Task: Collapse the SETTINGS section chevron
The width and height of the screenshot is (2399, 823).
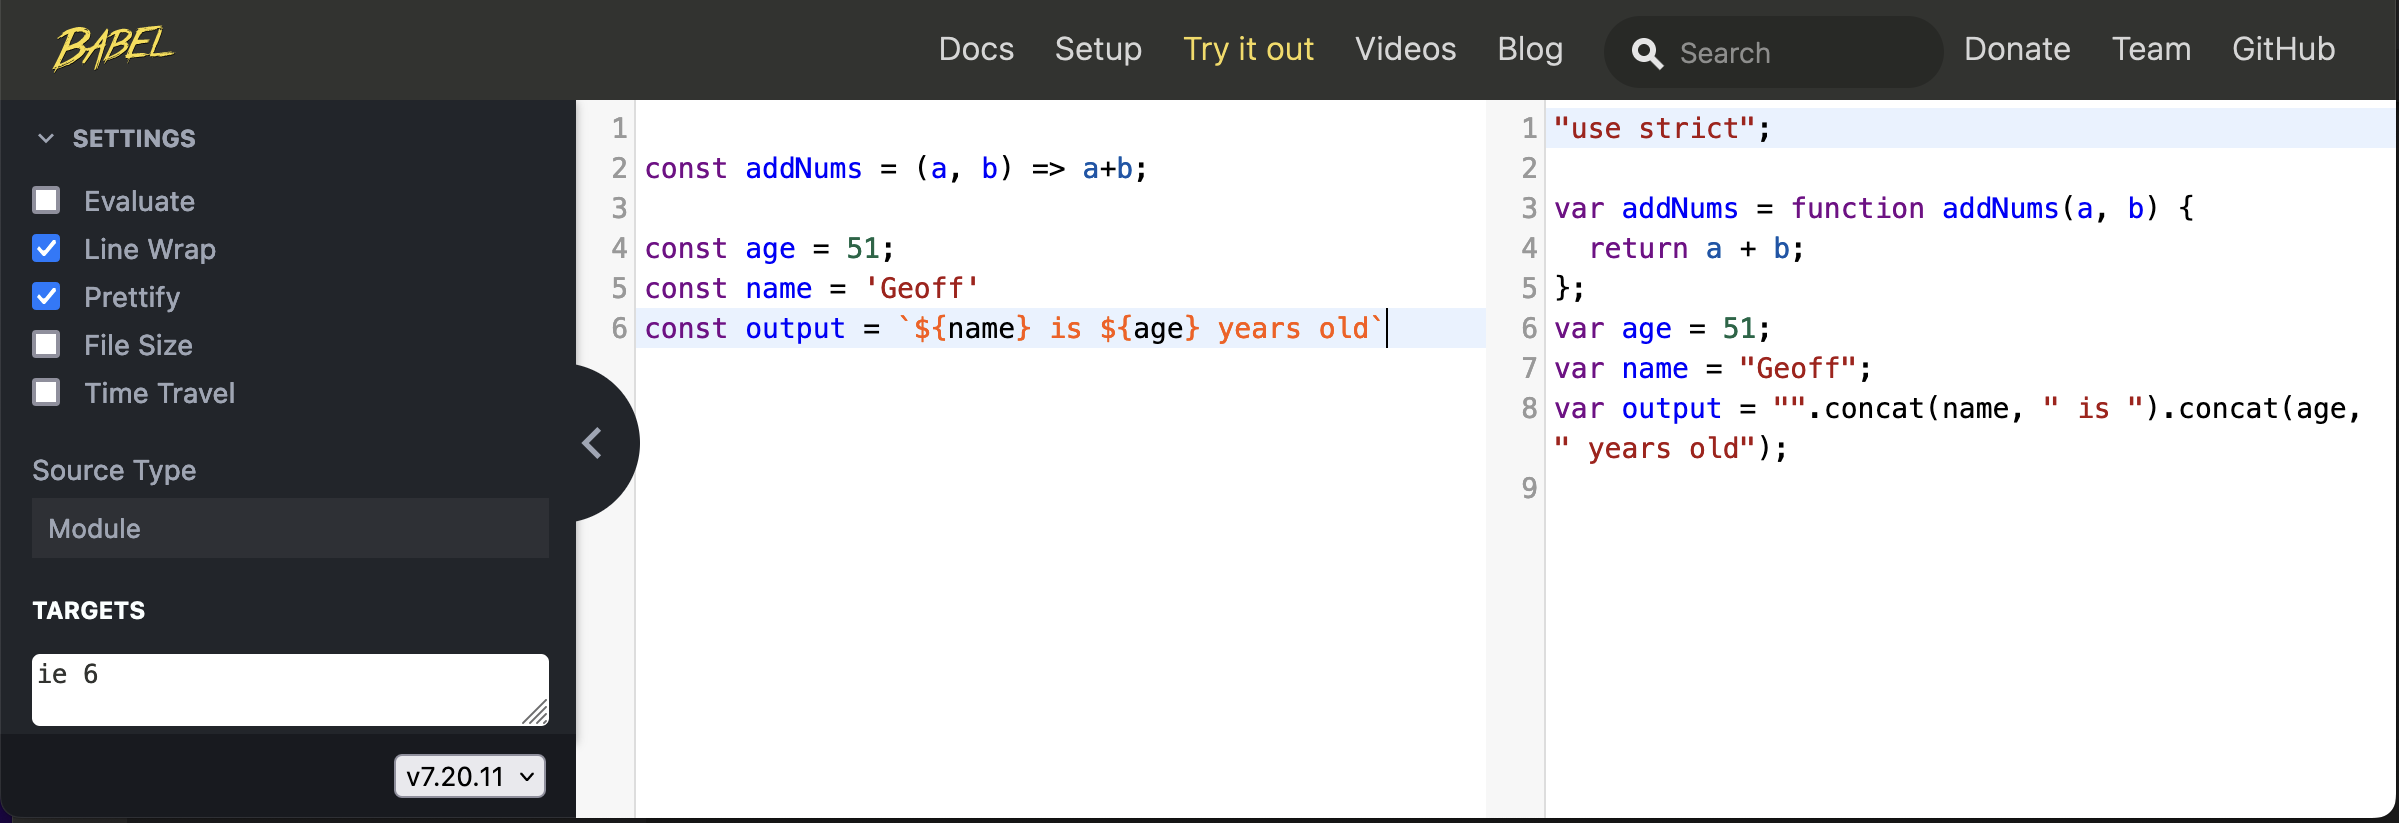Action: pos(46,138)
